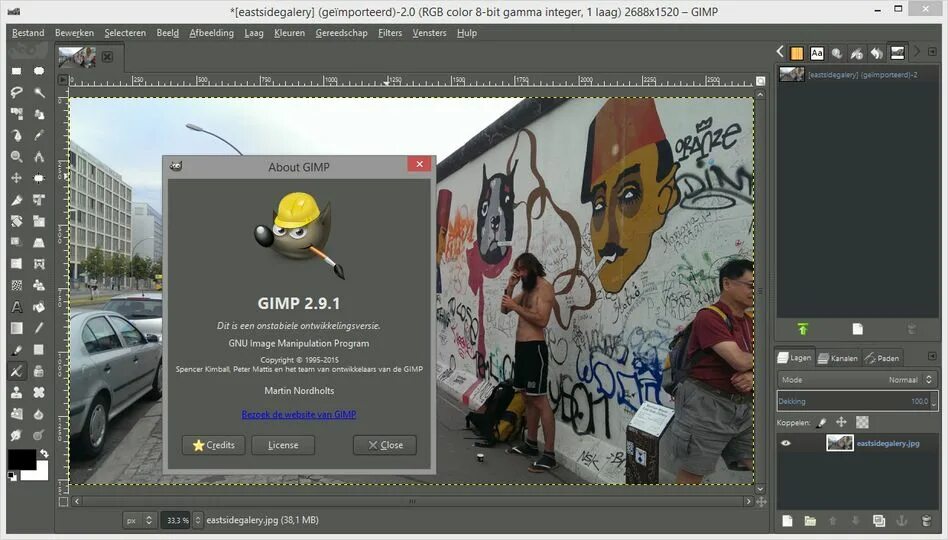The height and width of the screenshot is (540, 948).
Task: Select the Bucket Fill tool
Action: pyautogui.click(x=39, y=307)
